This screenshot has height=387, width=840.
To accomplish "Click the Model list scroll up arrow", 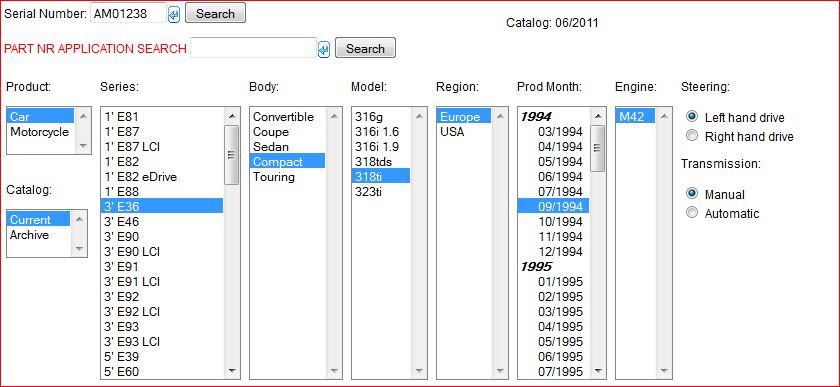I will (x=419, y=115).
